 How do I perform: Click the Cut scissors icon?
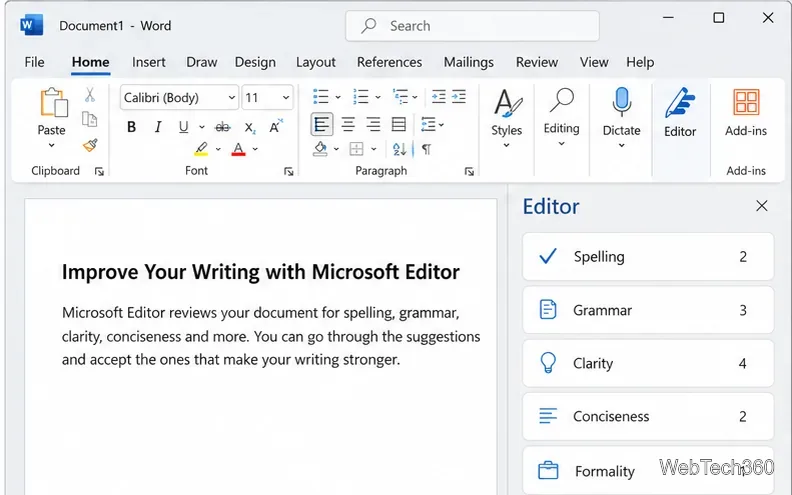coord(90,94)
